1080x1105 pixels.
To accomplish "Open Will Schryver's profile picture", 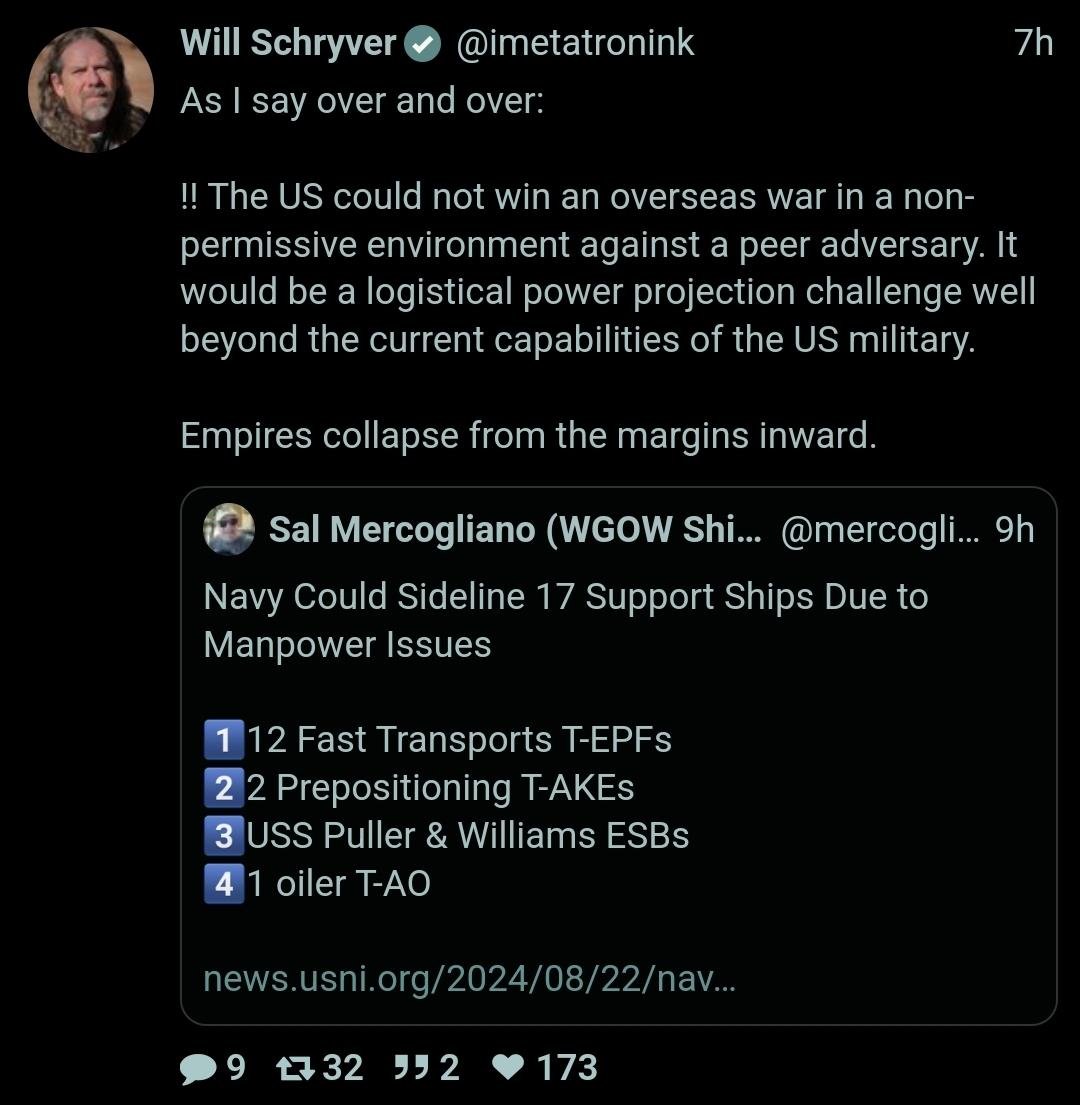I will pos(90,90).
